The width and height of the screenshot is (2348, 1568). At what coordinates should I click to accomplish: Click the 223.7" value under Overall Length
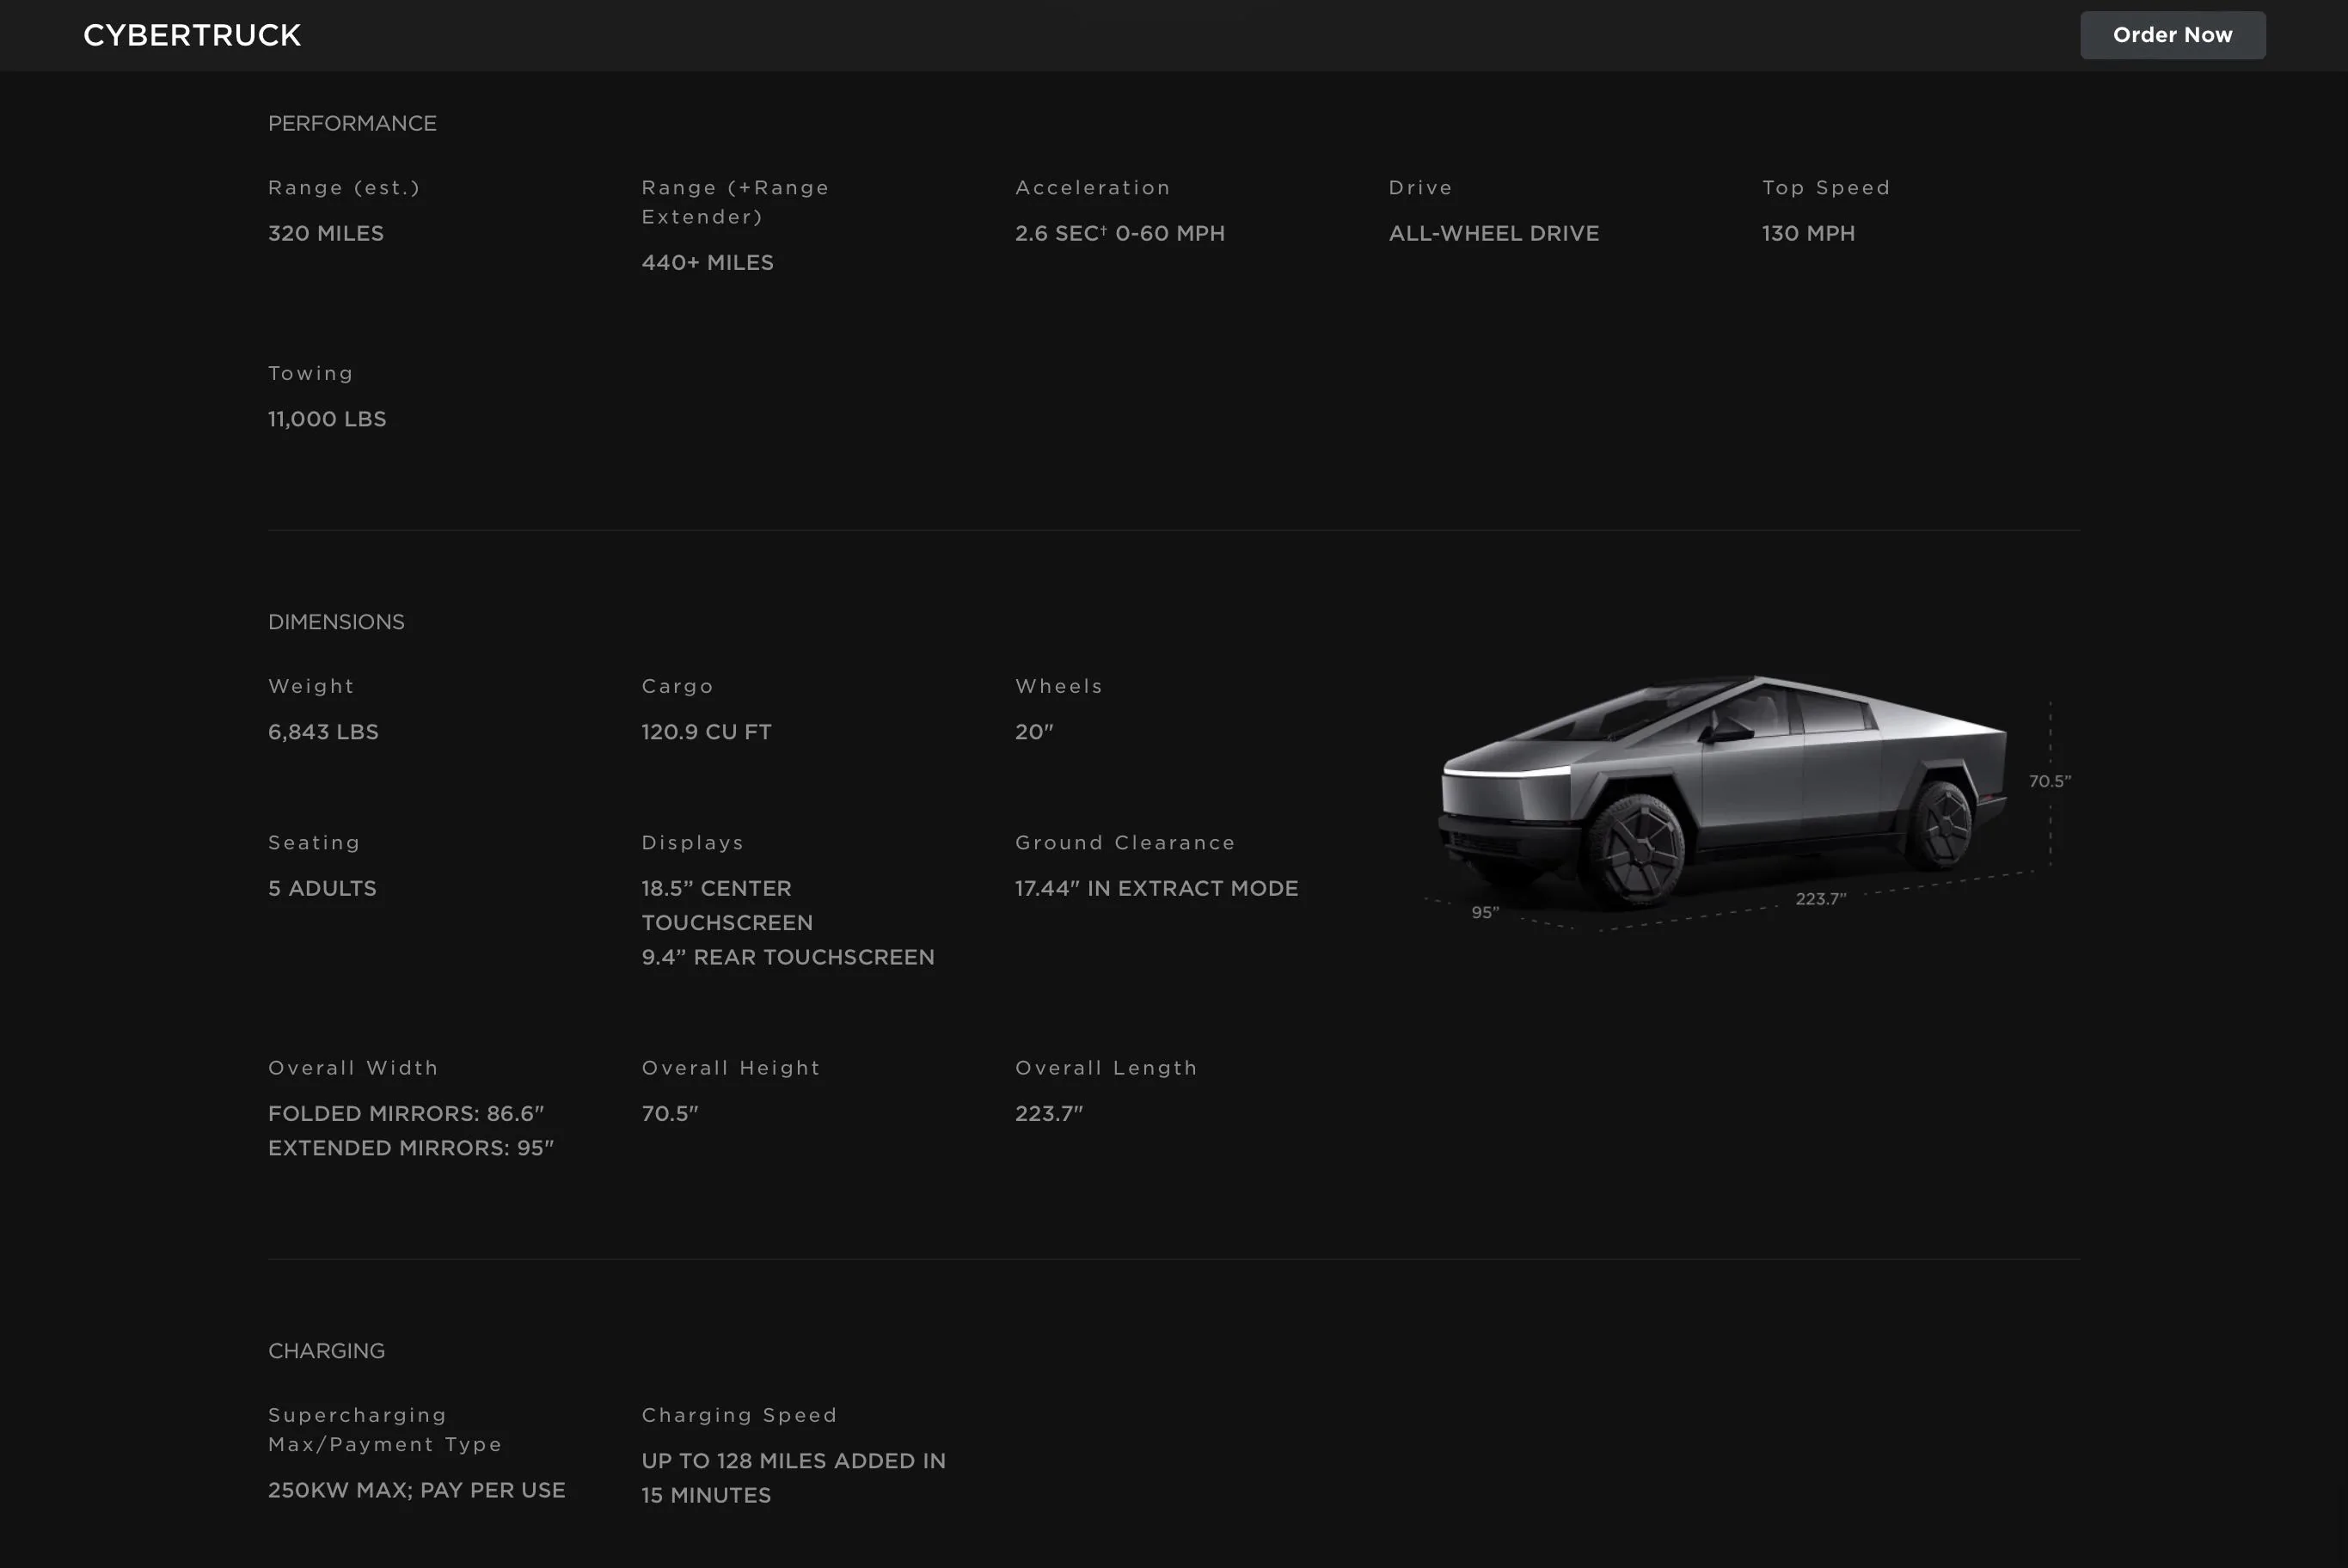coord(1049,1113)
